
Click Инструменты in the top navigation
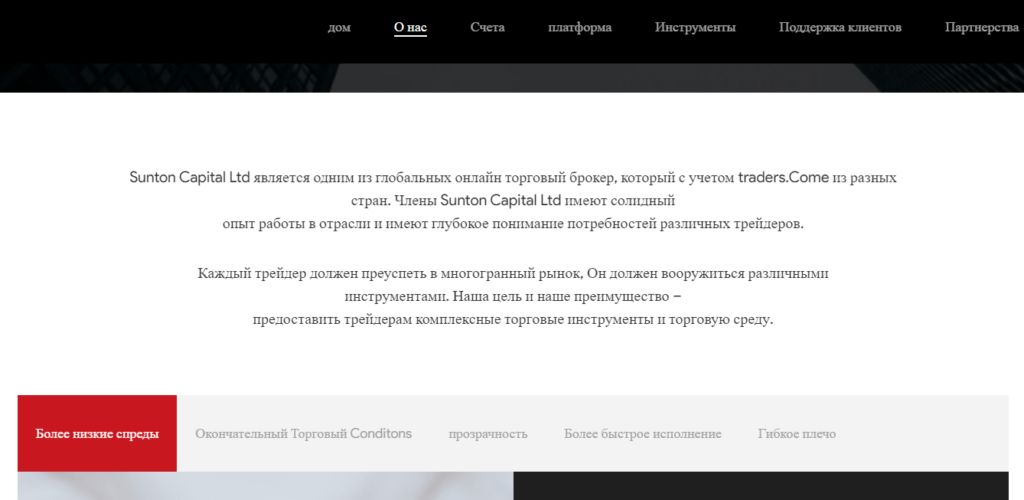point(696,27)
